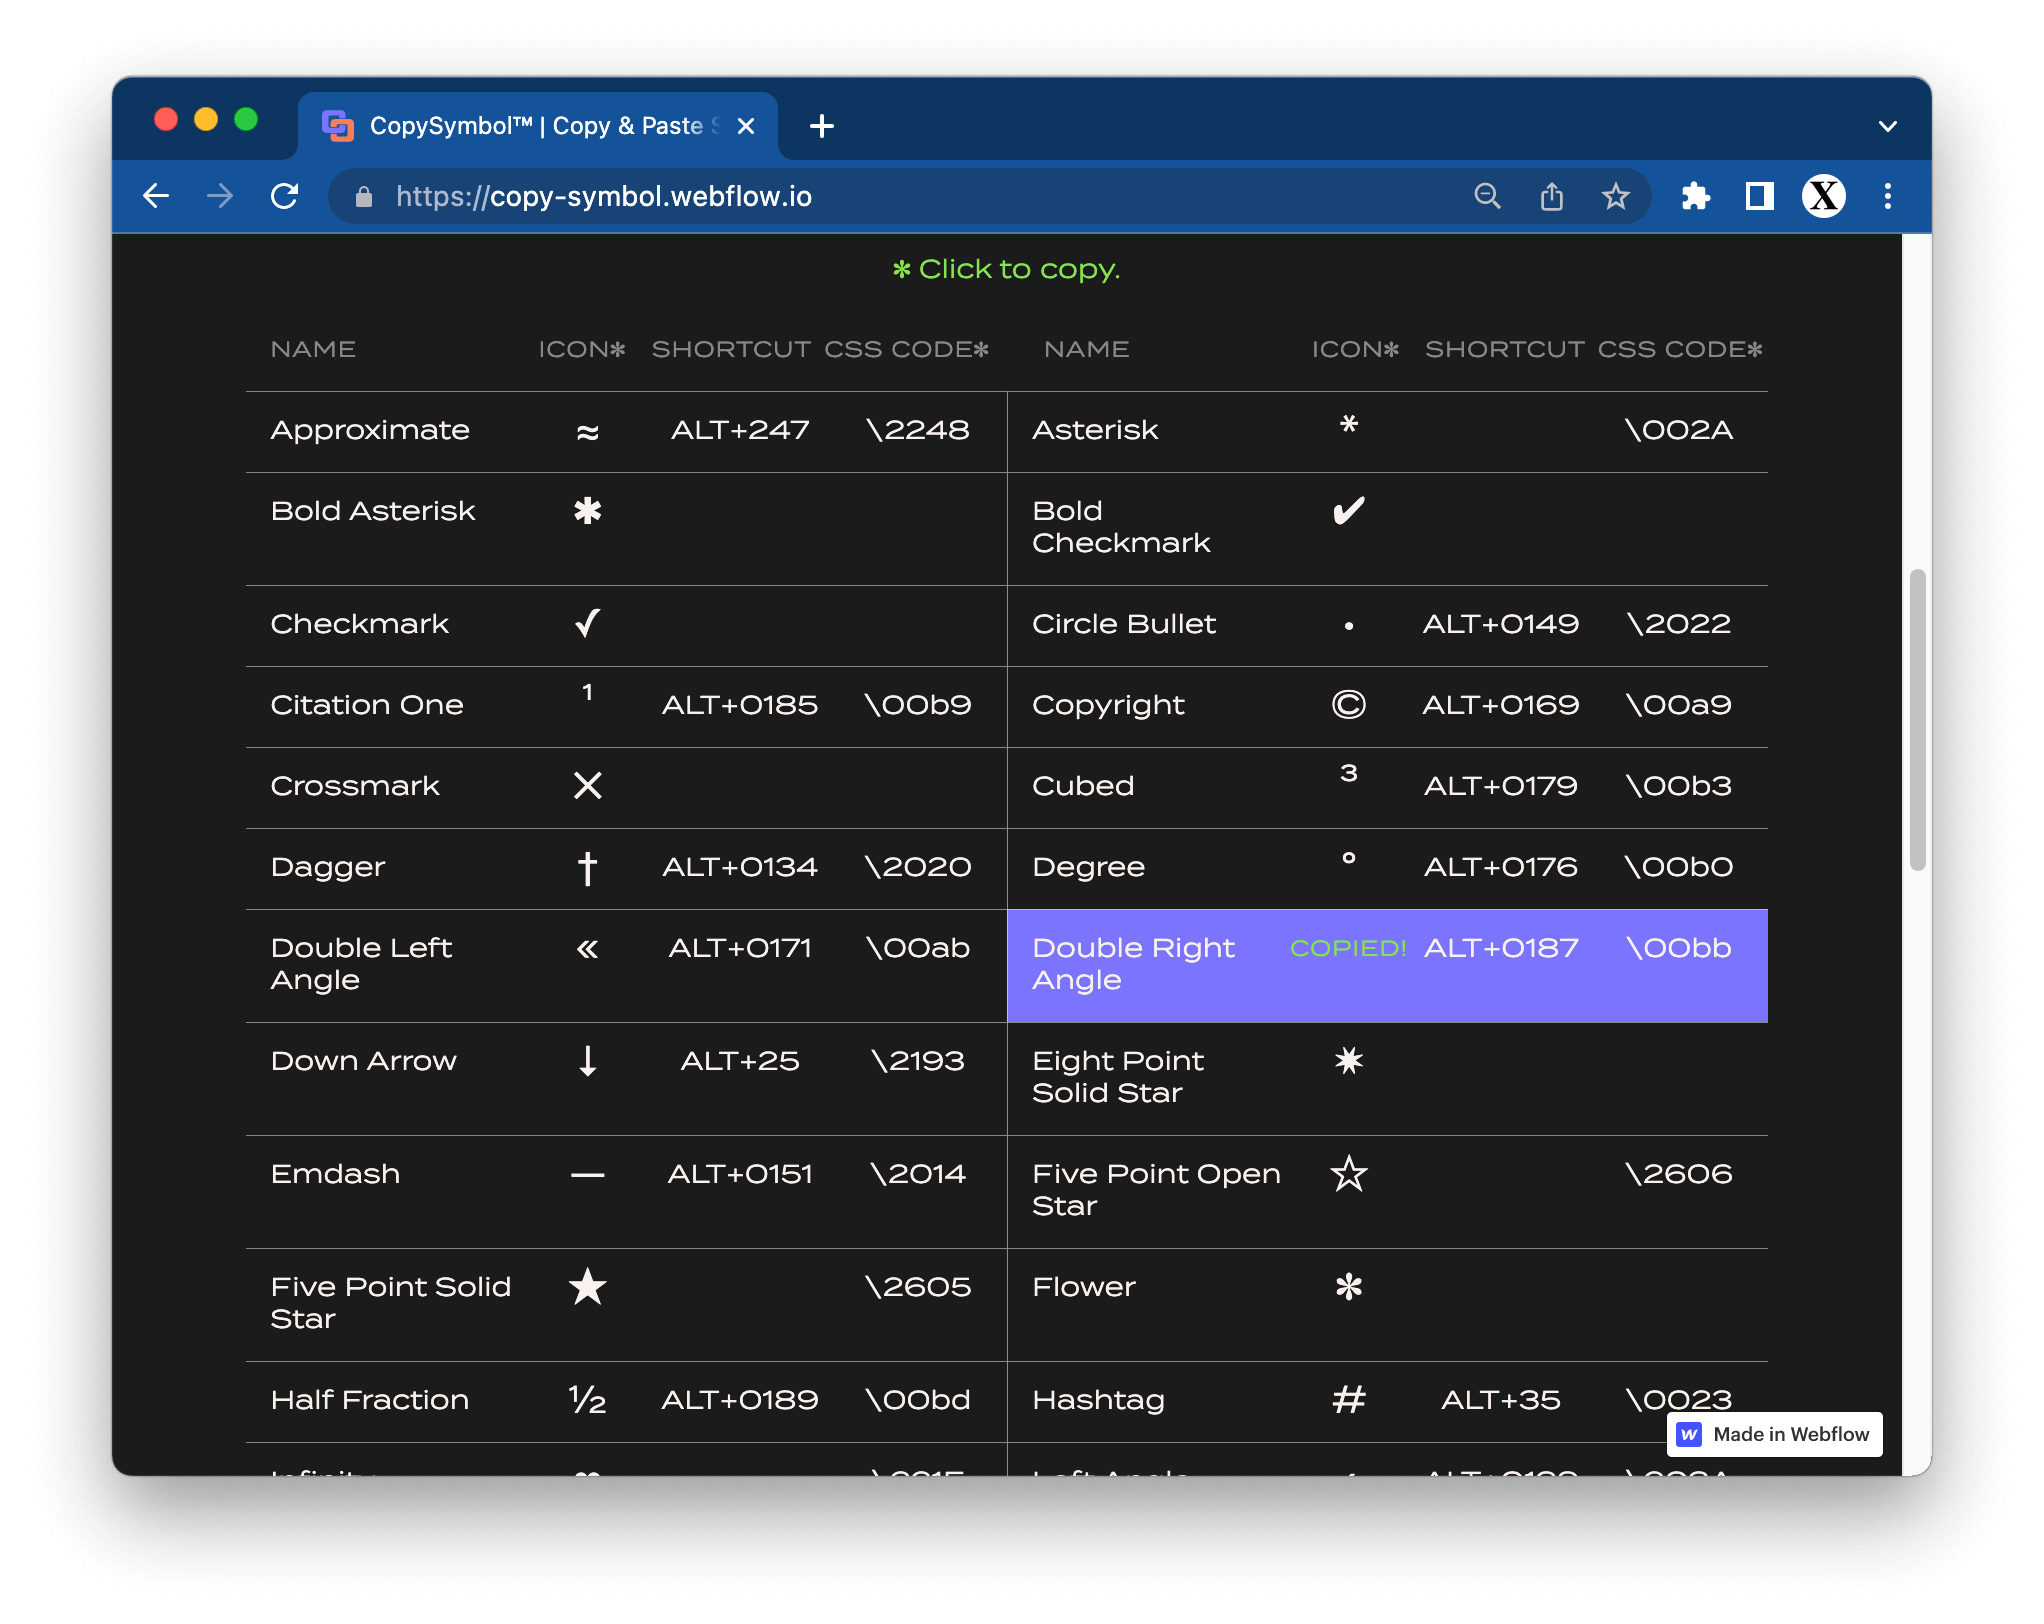Bookmark this page with the star icon
Screen dimensions: 2044x1624
point(1615,196)
